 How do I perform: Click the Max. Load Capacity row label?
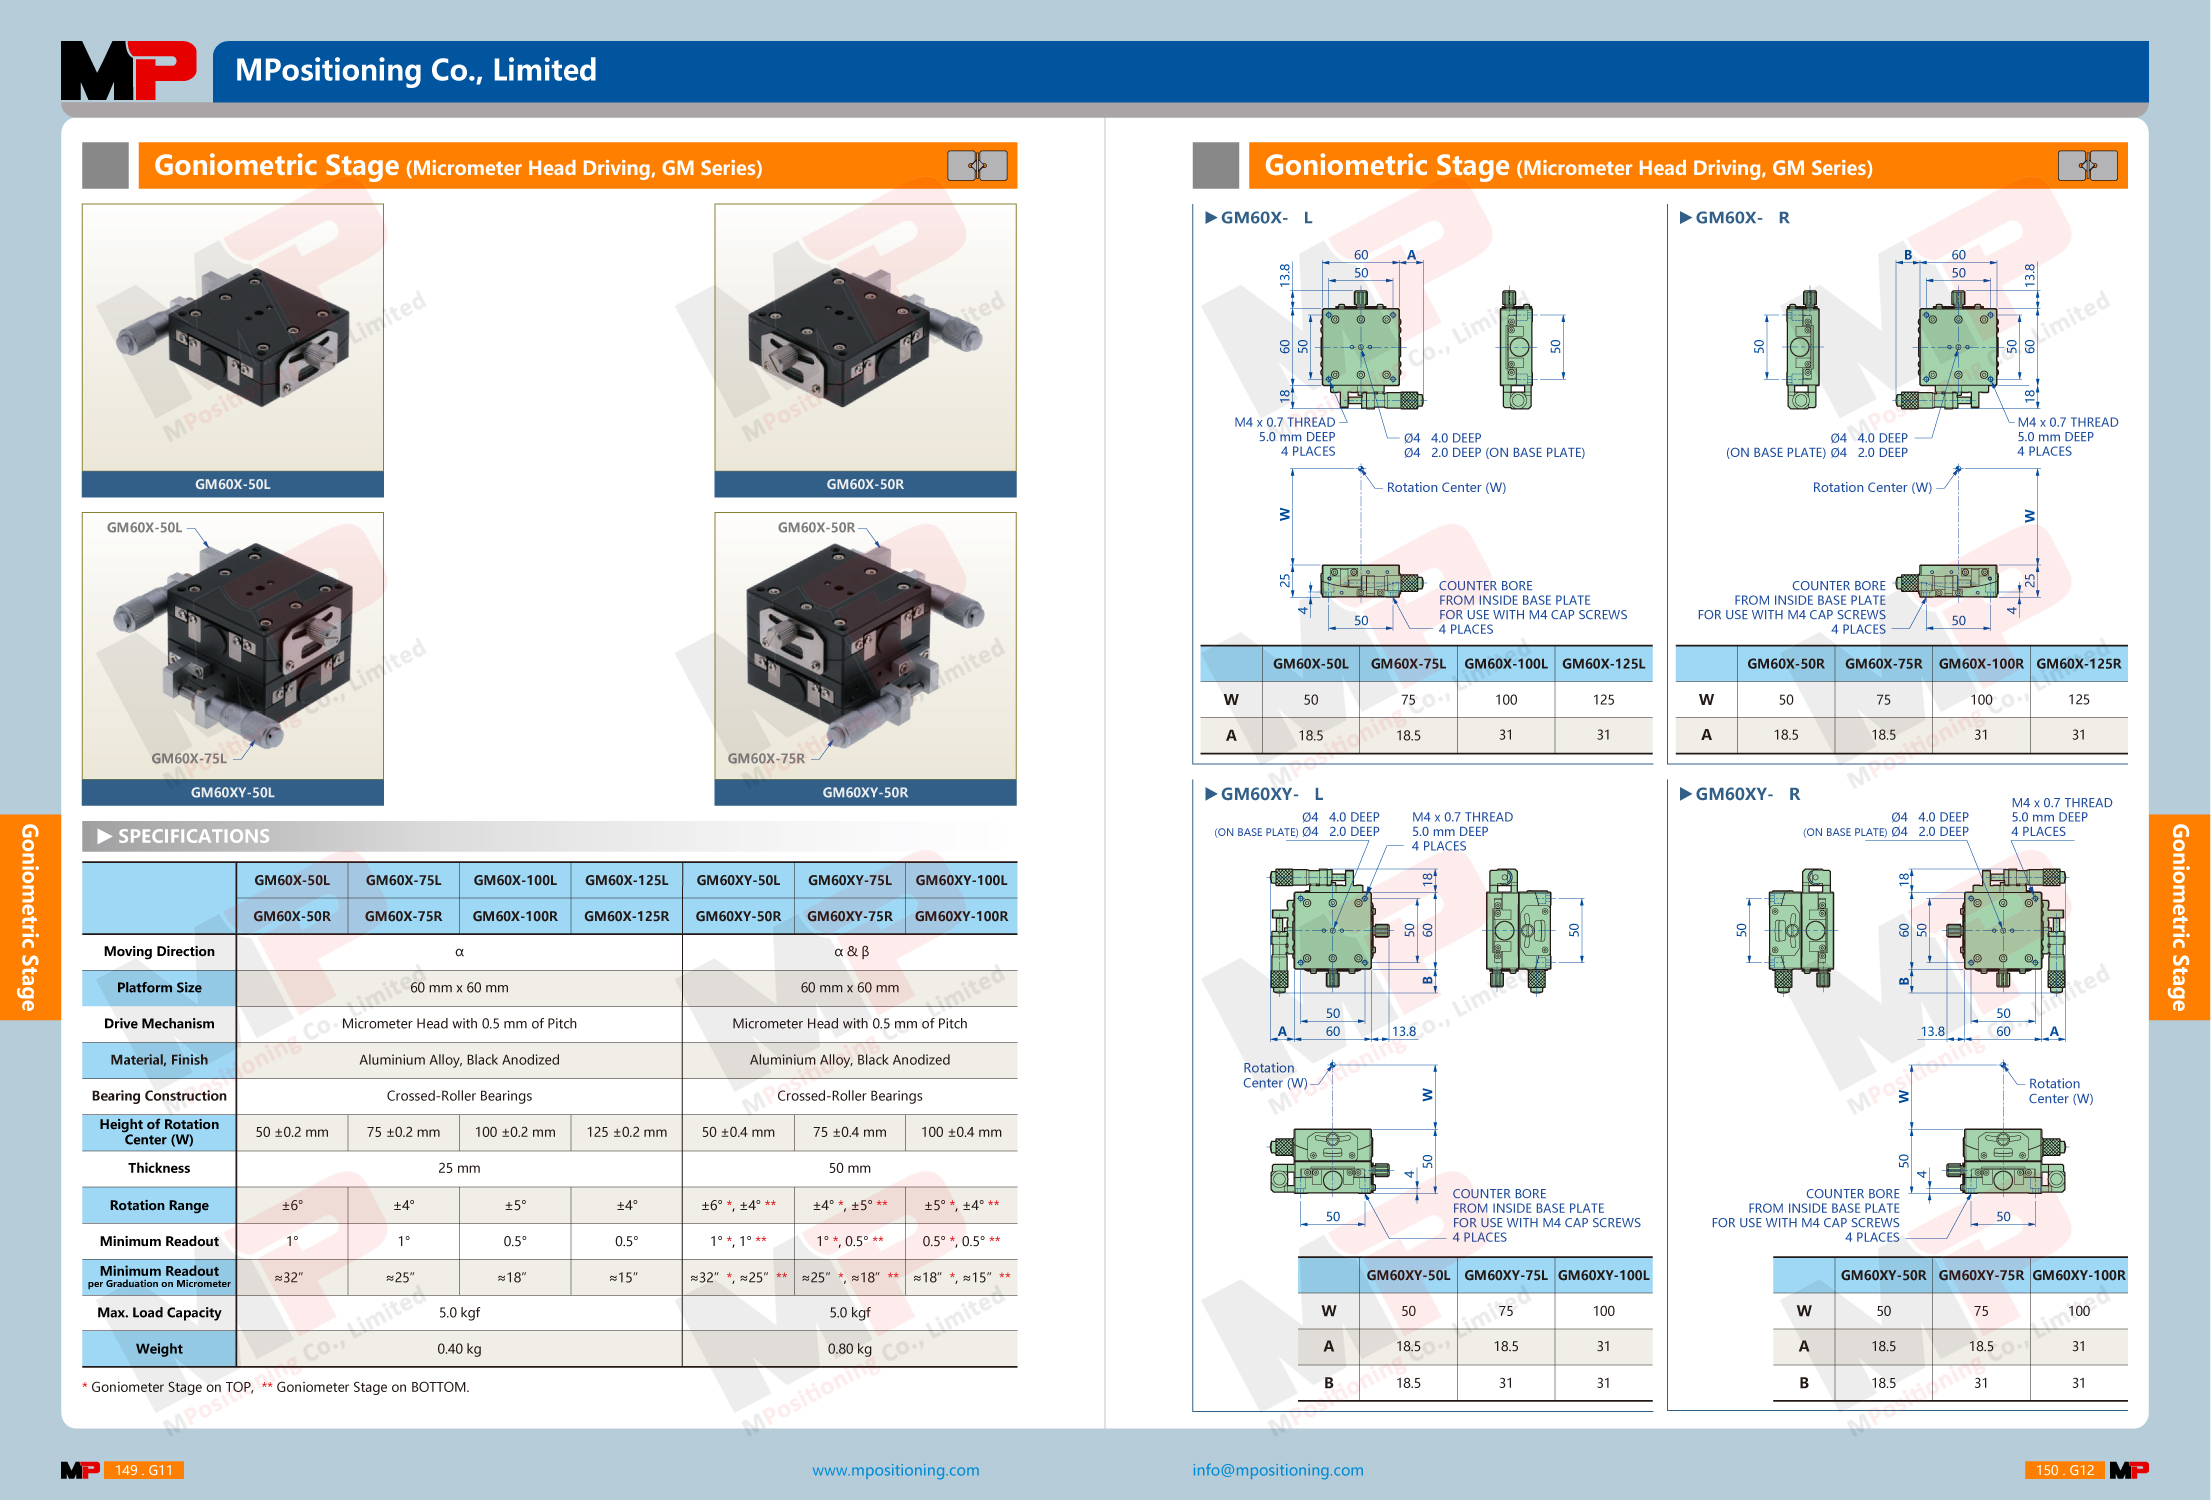(x=159, y=1312)
